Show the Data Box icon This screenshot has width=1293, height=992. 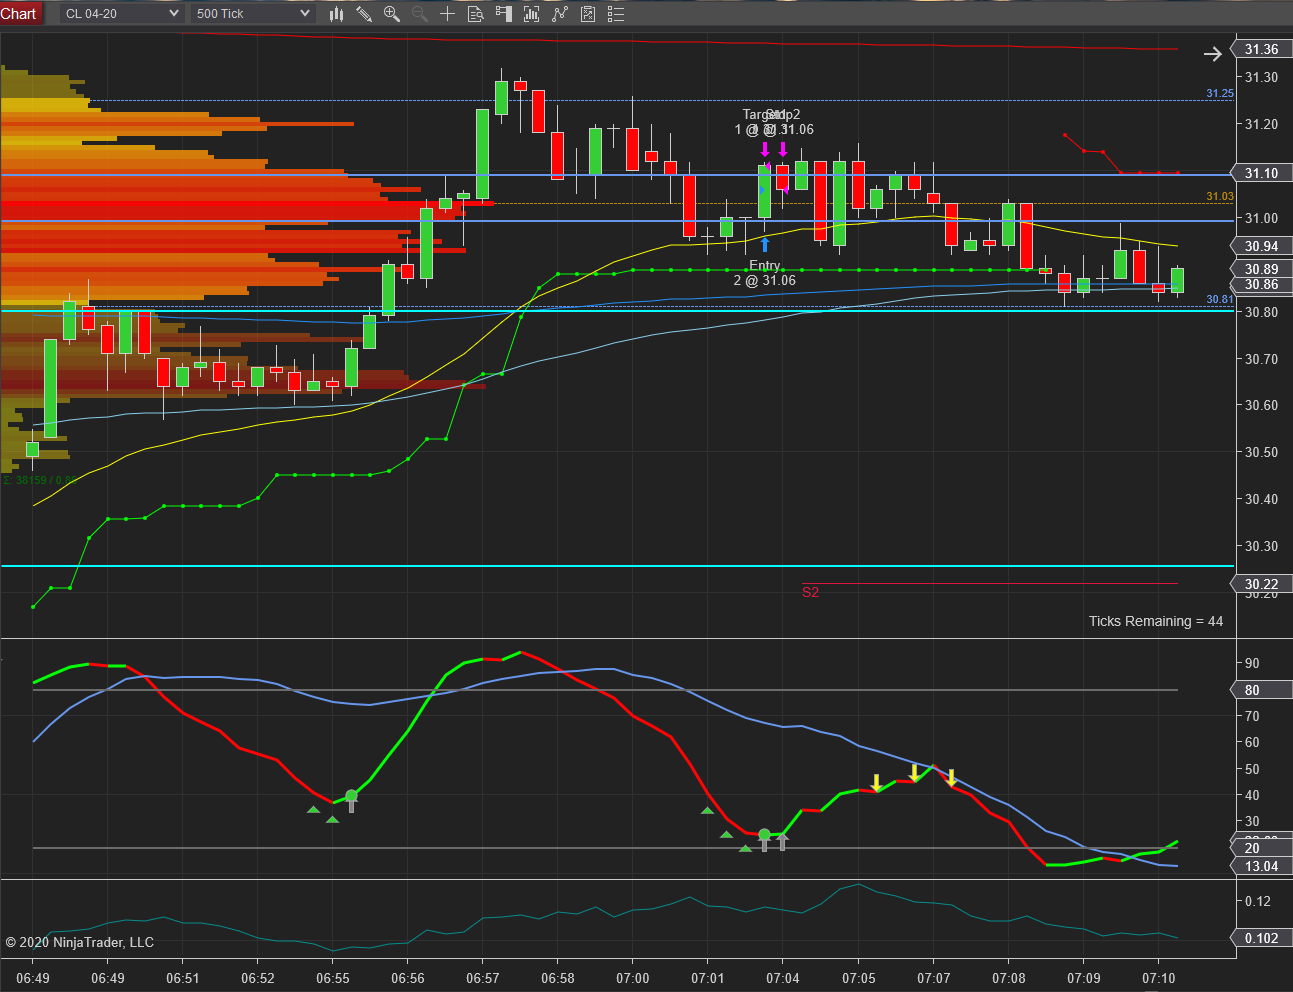(x=476, y=13)
